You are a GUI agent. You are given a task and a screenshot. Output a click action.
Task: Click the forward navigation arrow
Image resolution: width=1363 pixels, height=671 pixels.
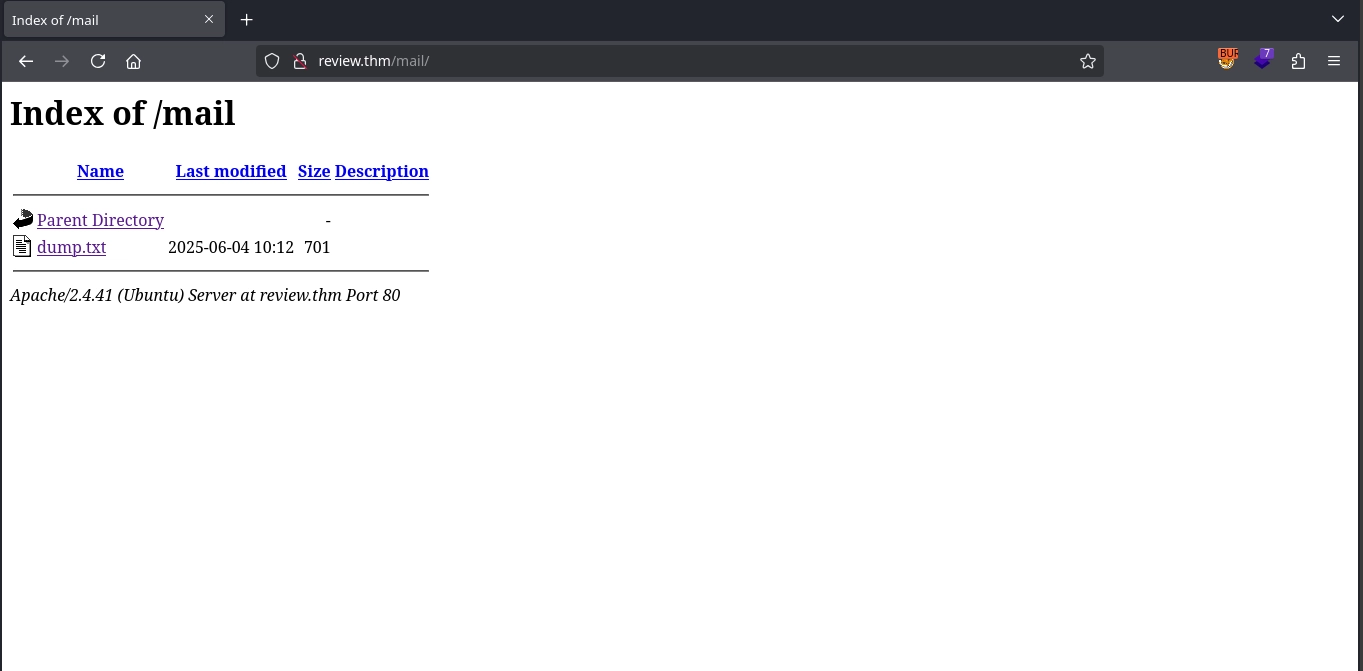coord(62,61)
